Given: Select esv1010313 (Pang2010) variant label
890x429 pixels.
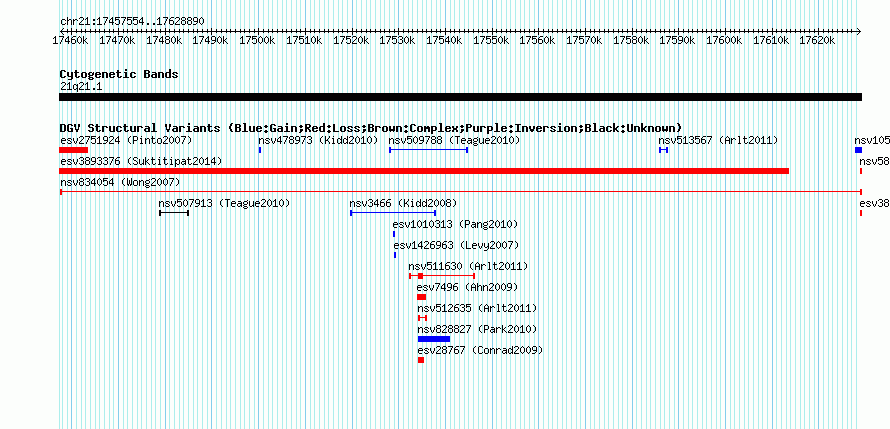Looking at the screenshot, I should 455,224.
